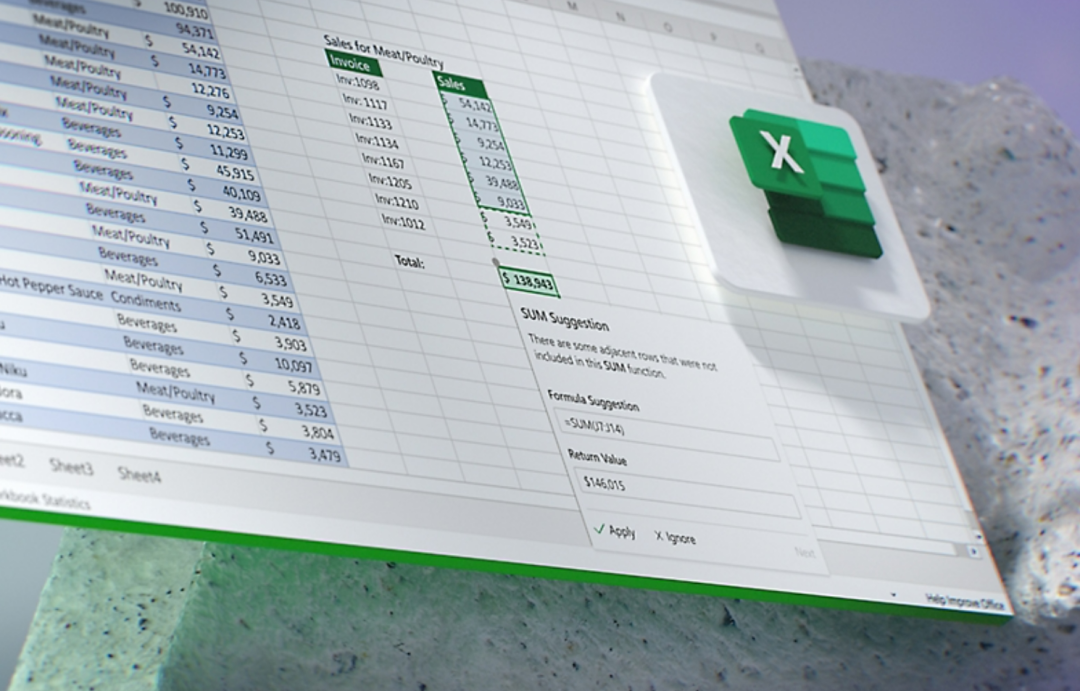Click the green Excel logo icon

(806, 183)
